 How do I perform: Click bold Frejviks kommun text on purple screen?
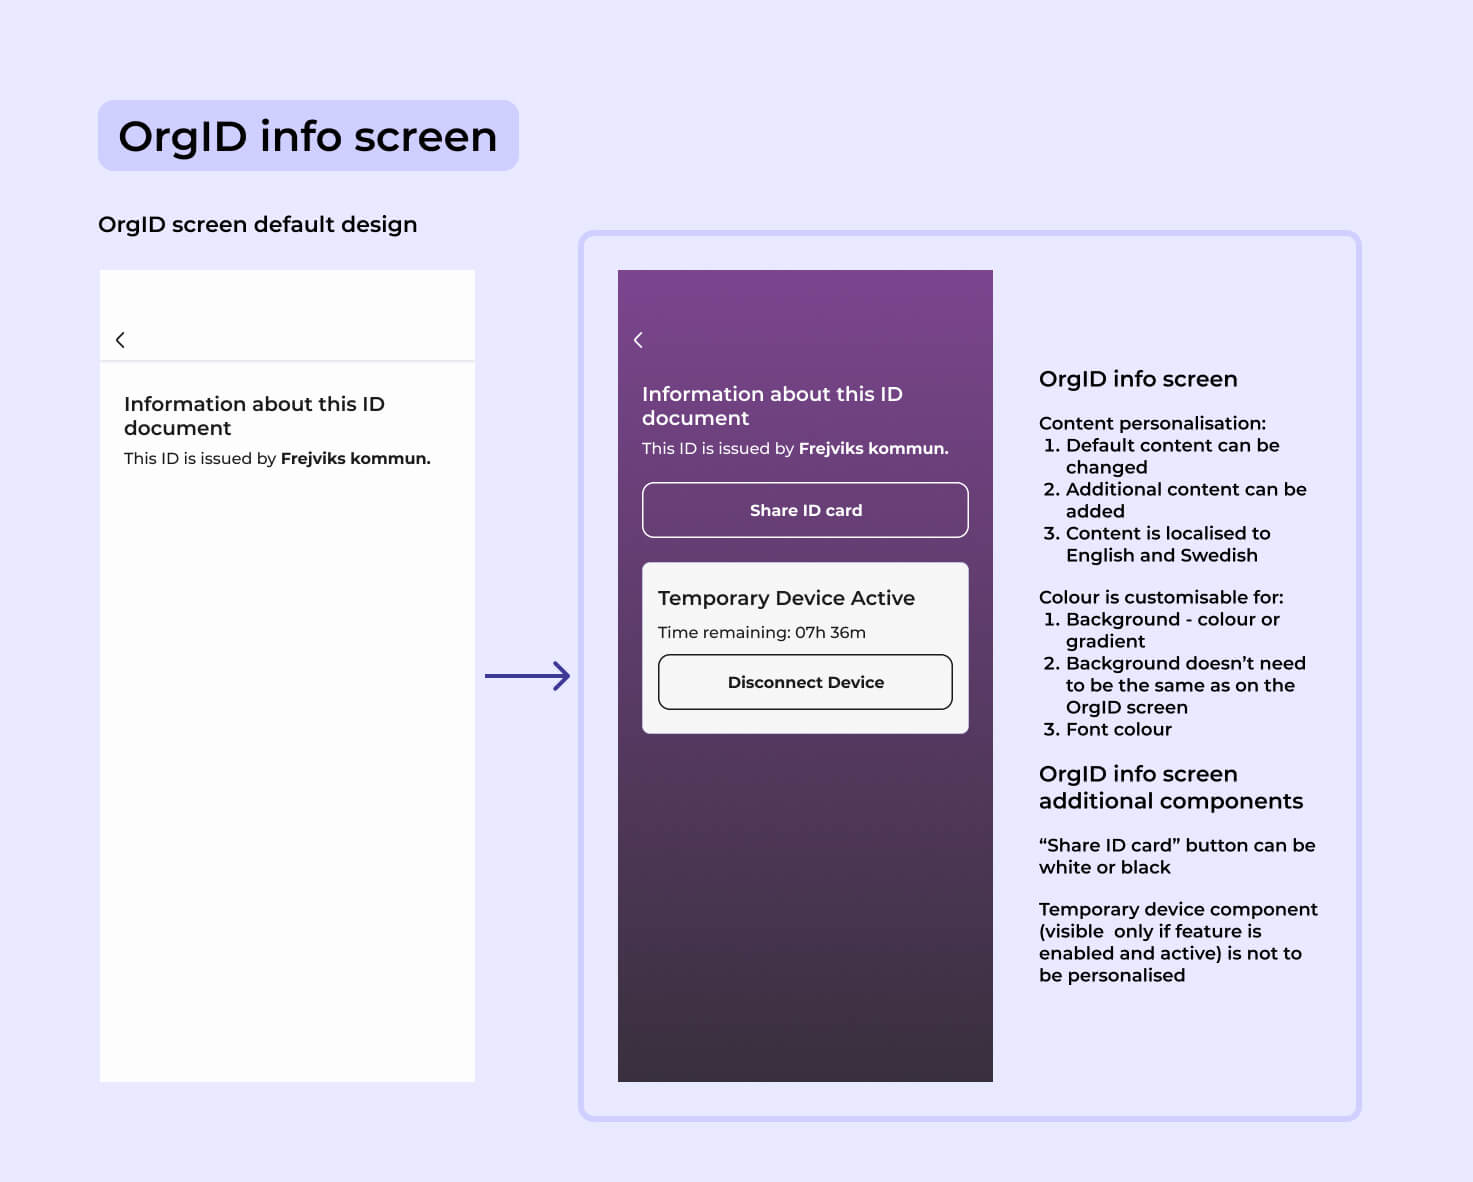point(873,448)
